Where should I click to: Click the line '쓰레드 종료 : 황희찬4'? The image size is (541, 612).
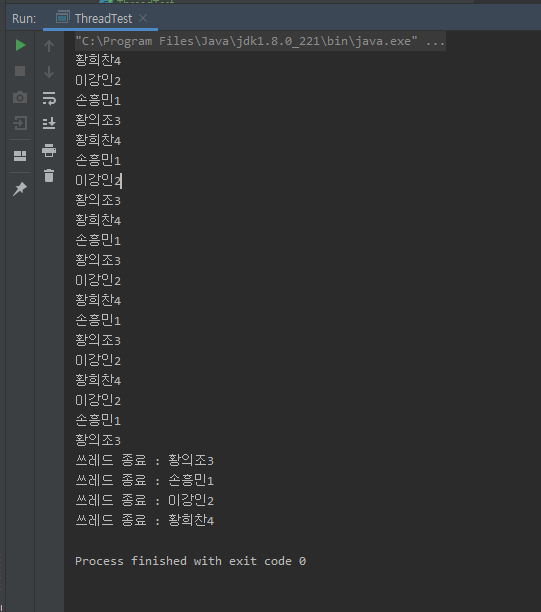(x=144, y=520)
